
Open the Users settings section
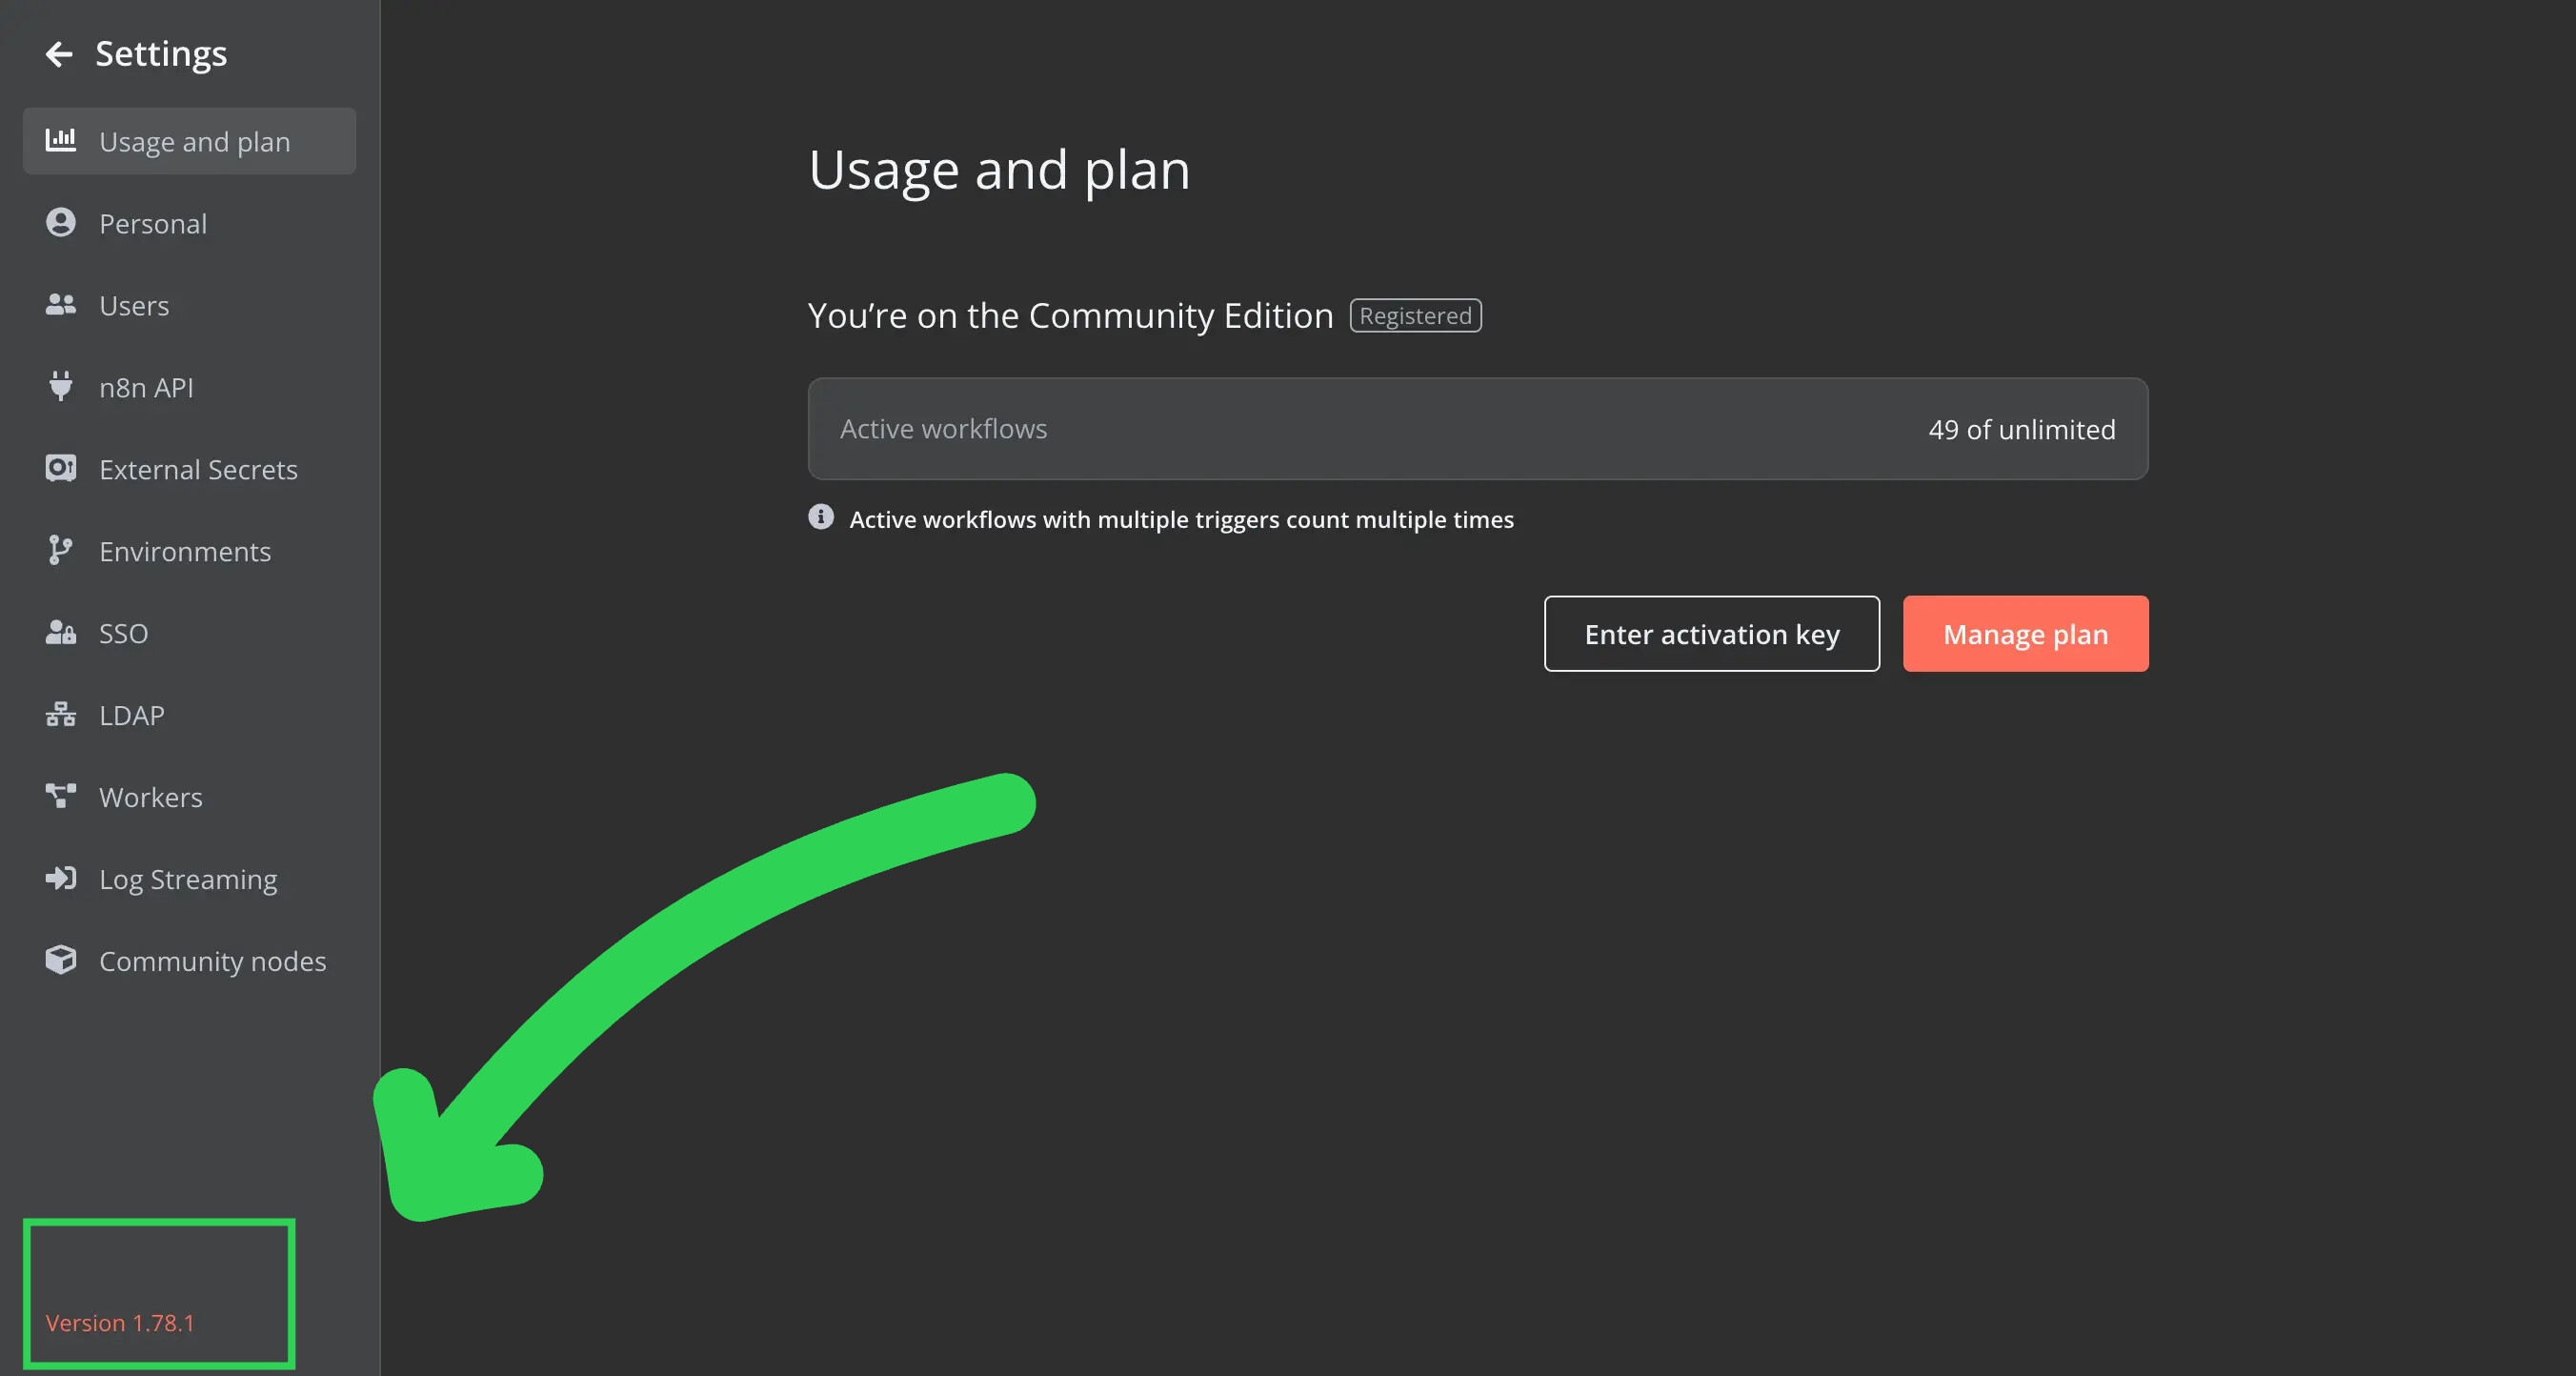coord(189,305)
